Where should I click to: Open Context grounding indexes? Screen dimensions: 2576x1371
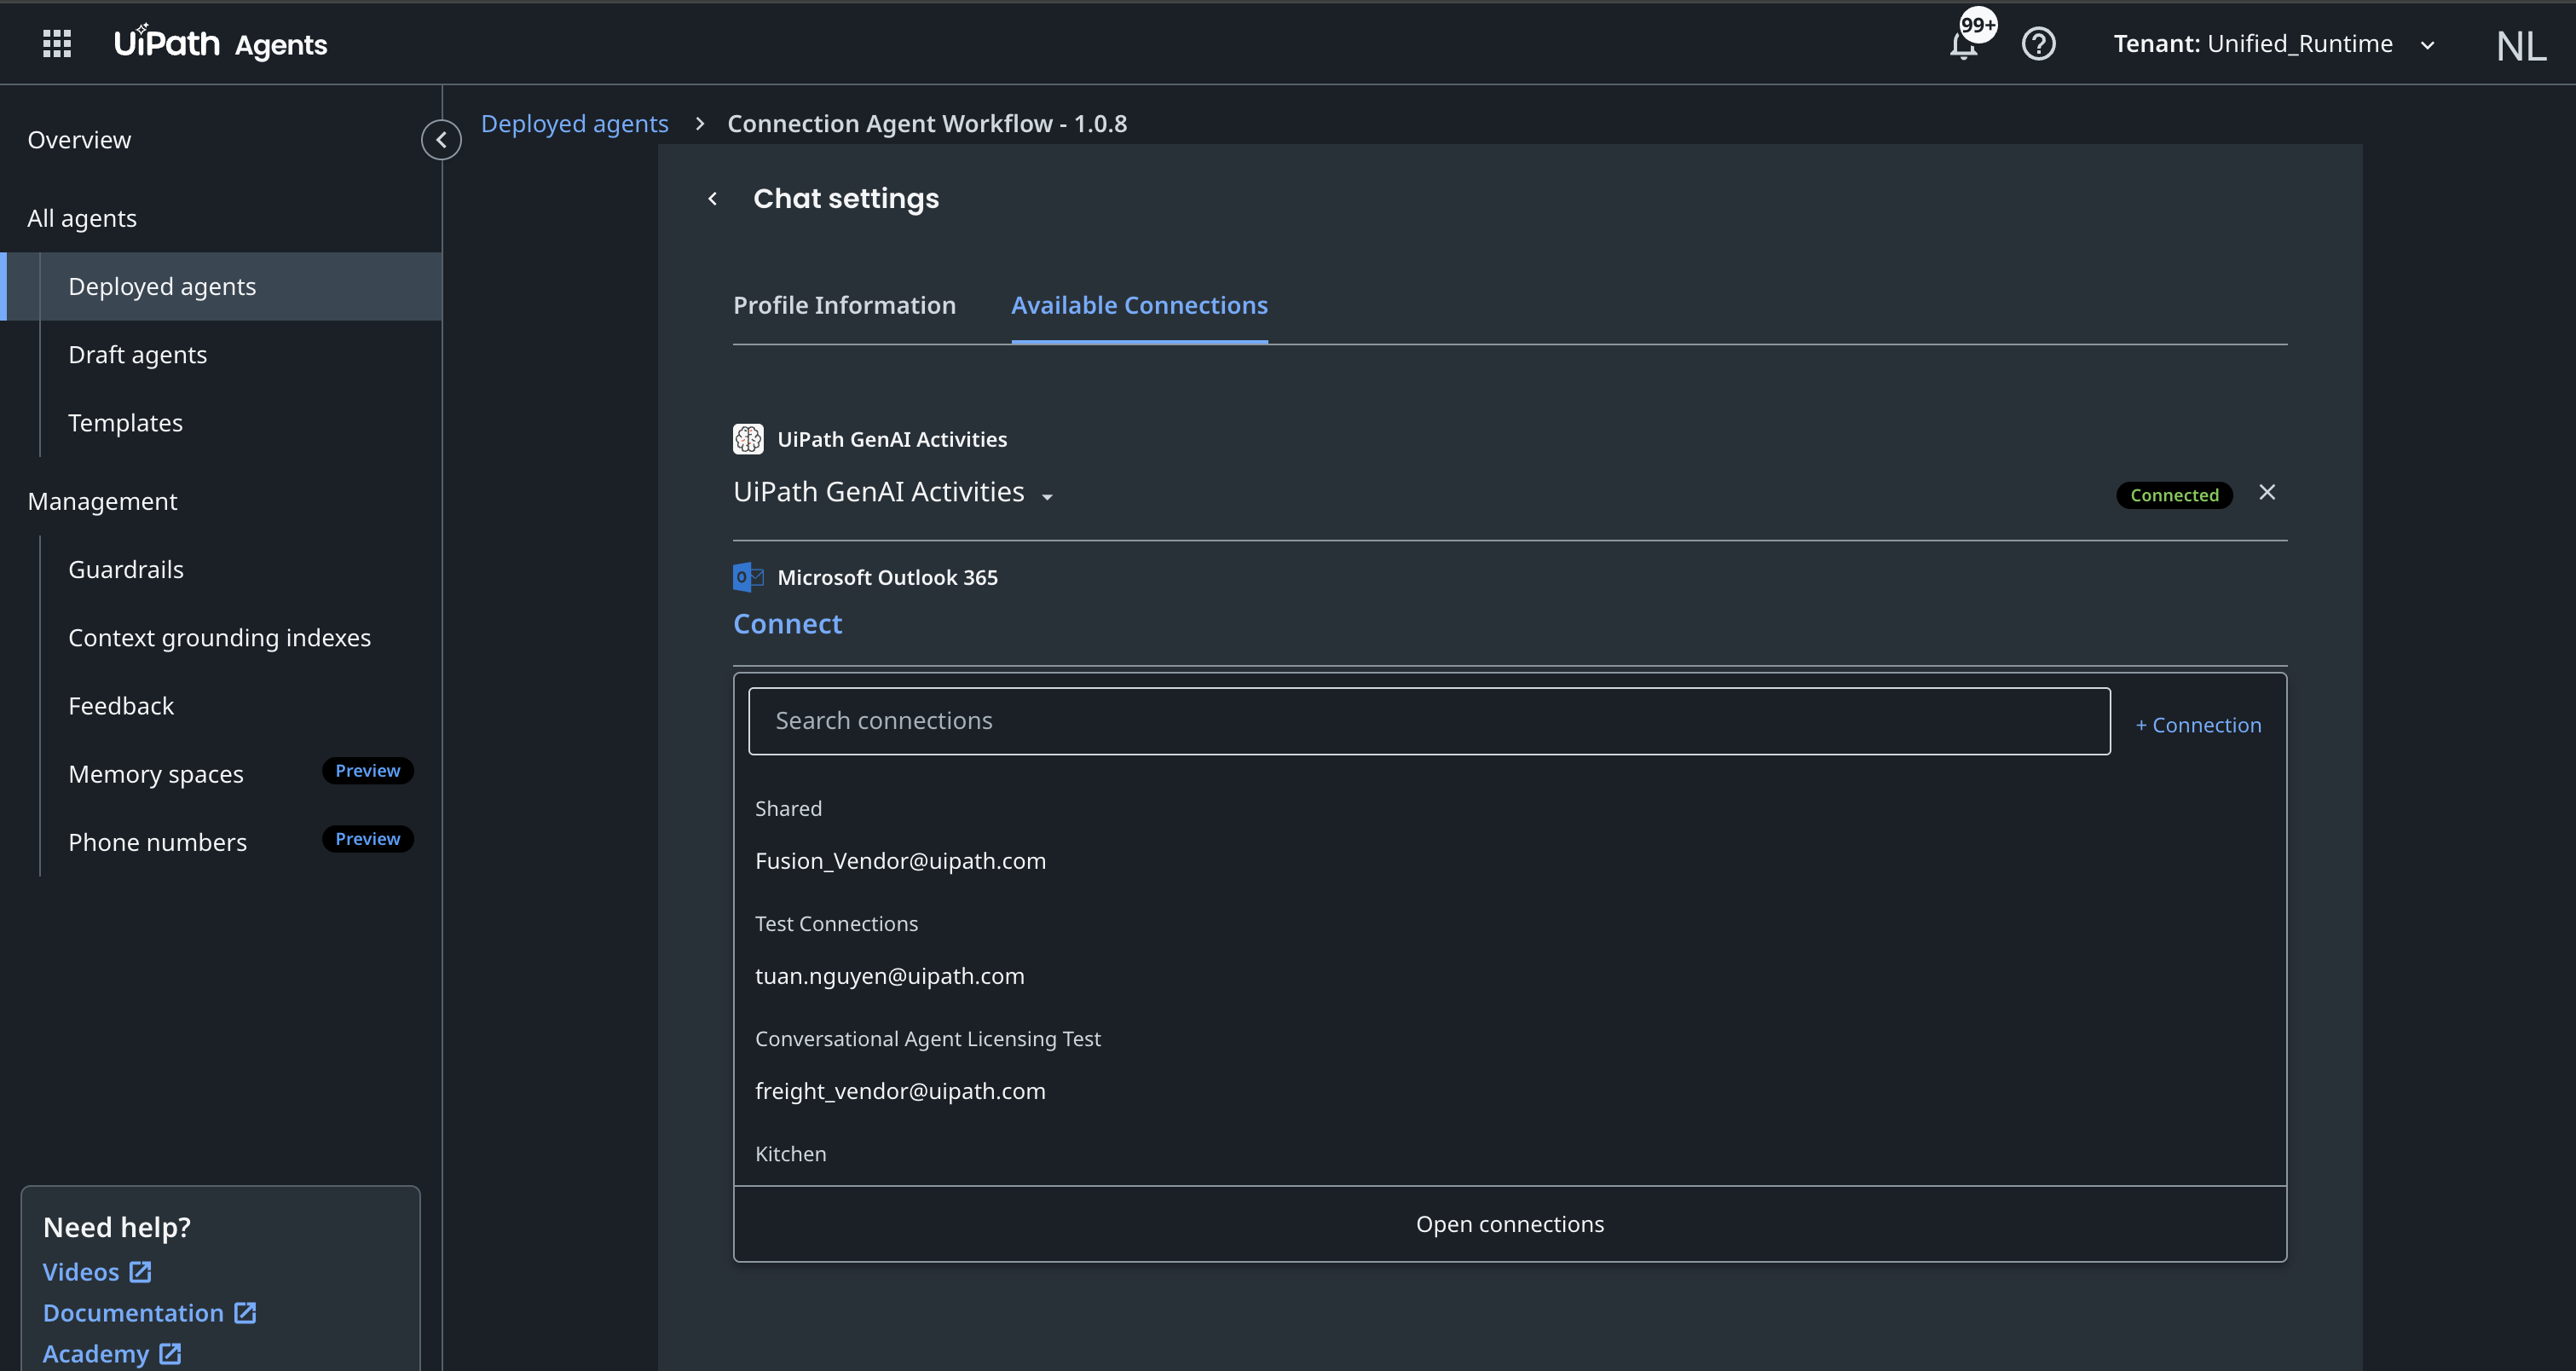click(x=221, y=638)
